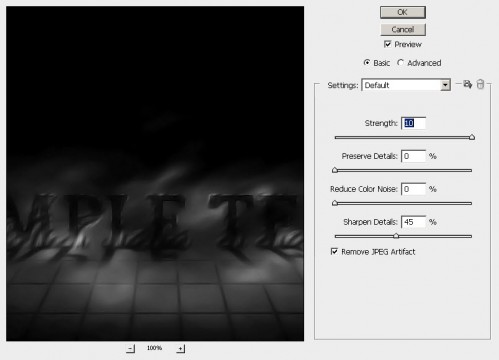Save a copy of current settings icon

468,84
